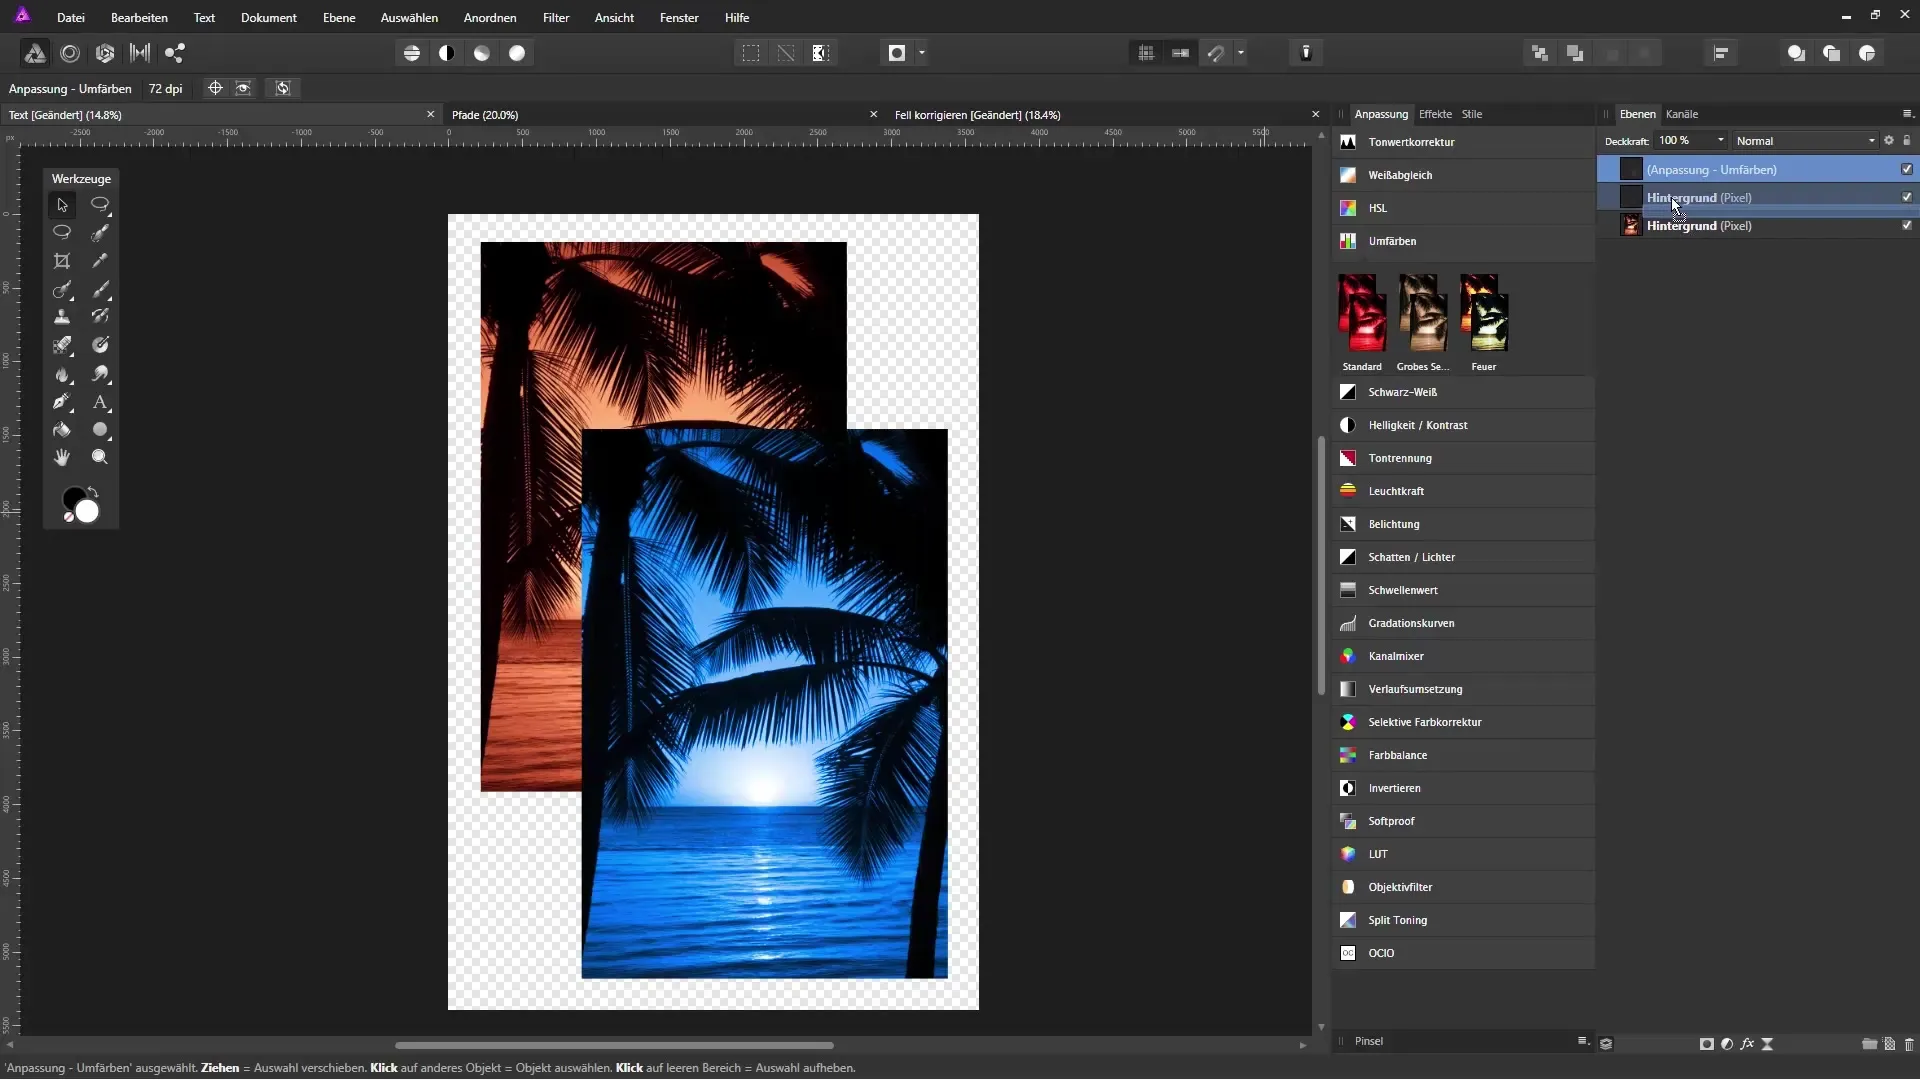
Task: Toggle visibility of the bottom Hintergrund layer
Action: coord(1907,225)
